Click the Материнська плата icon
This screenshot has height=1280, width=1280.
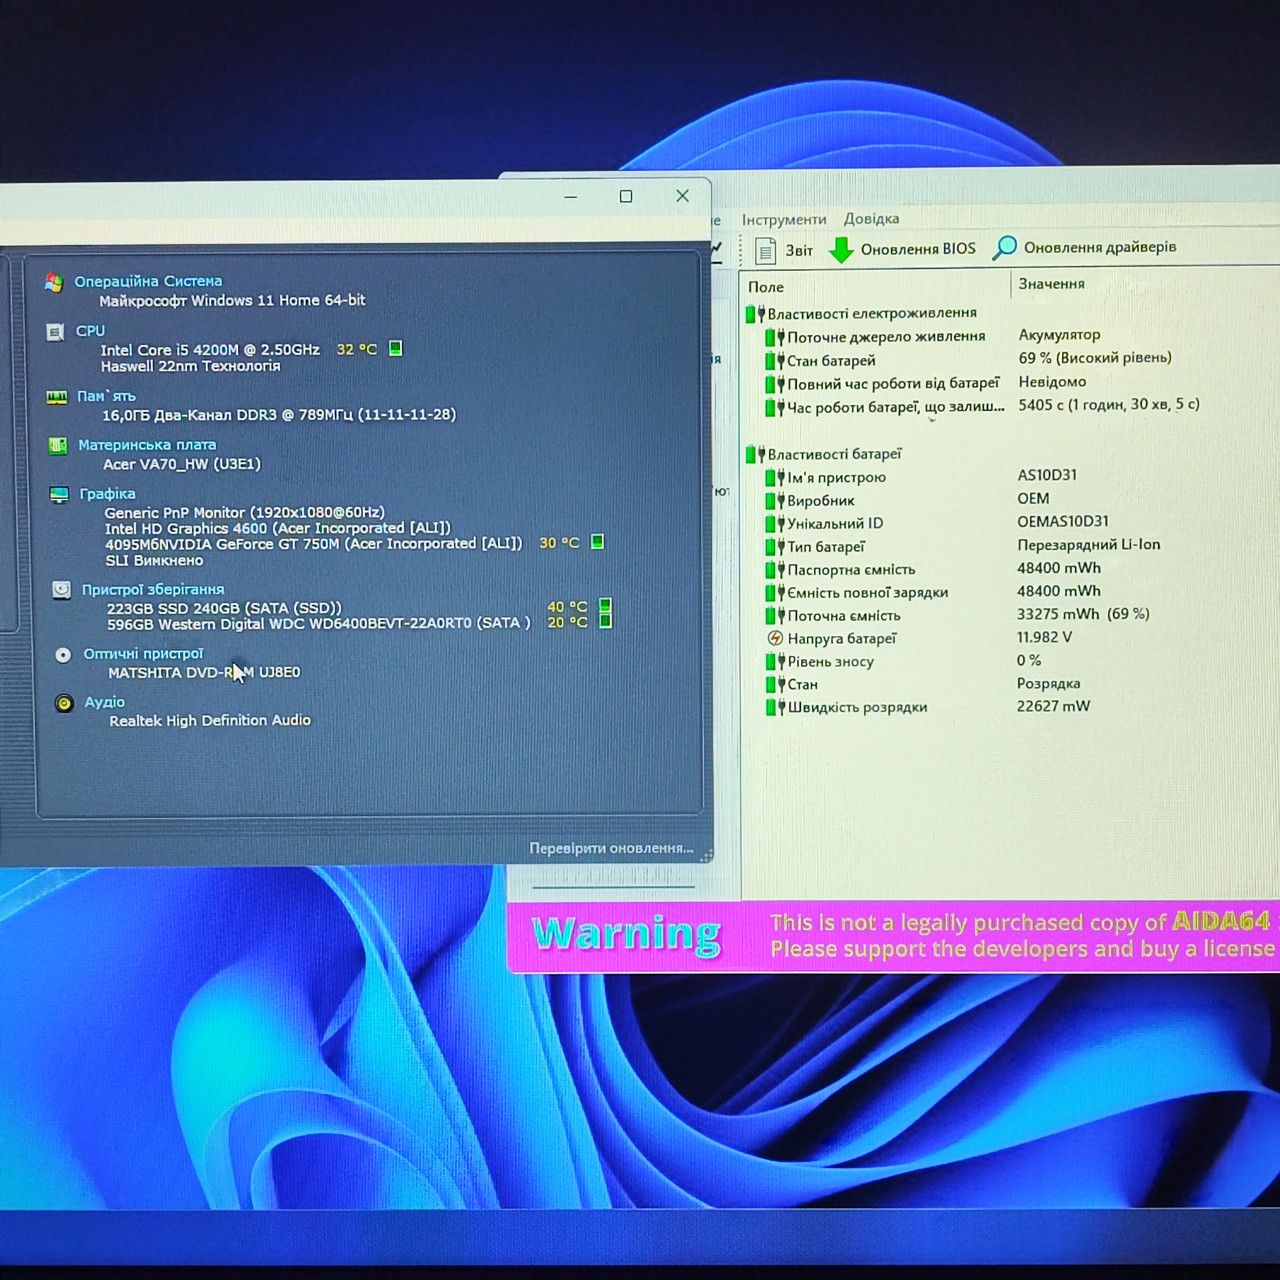58,446
